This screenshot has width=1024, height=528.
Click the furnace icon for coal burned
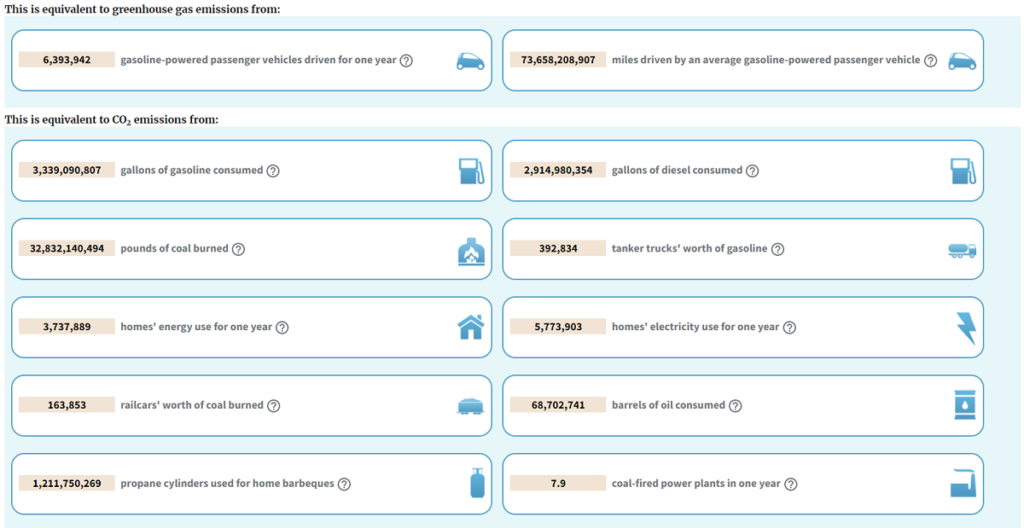tap(472, 252)
